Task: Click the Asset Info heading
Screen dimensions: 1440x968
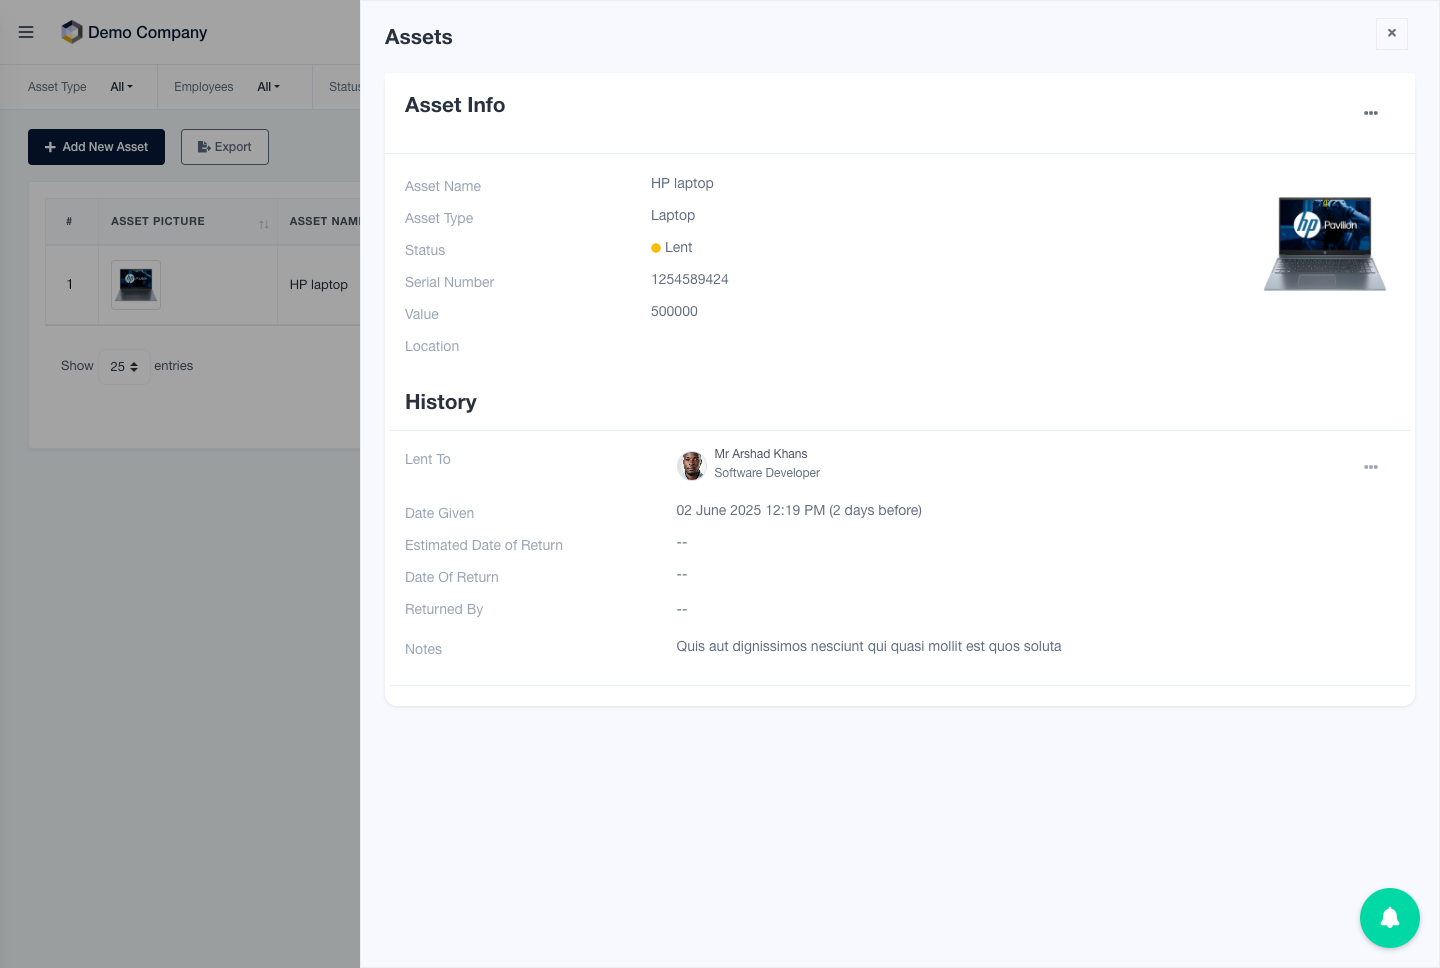Action: point(455,105)
